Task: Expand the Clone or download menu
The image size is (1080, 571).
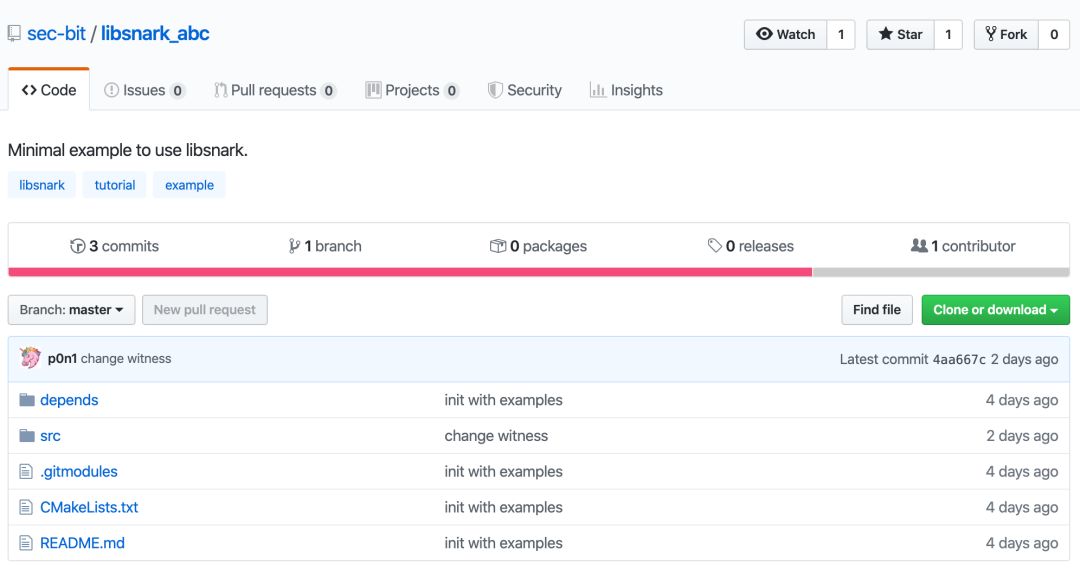Action: 995,310
